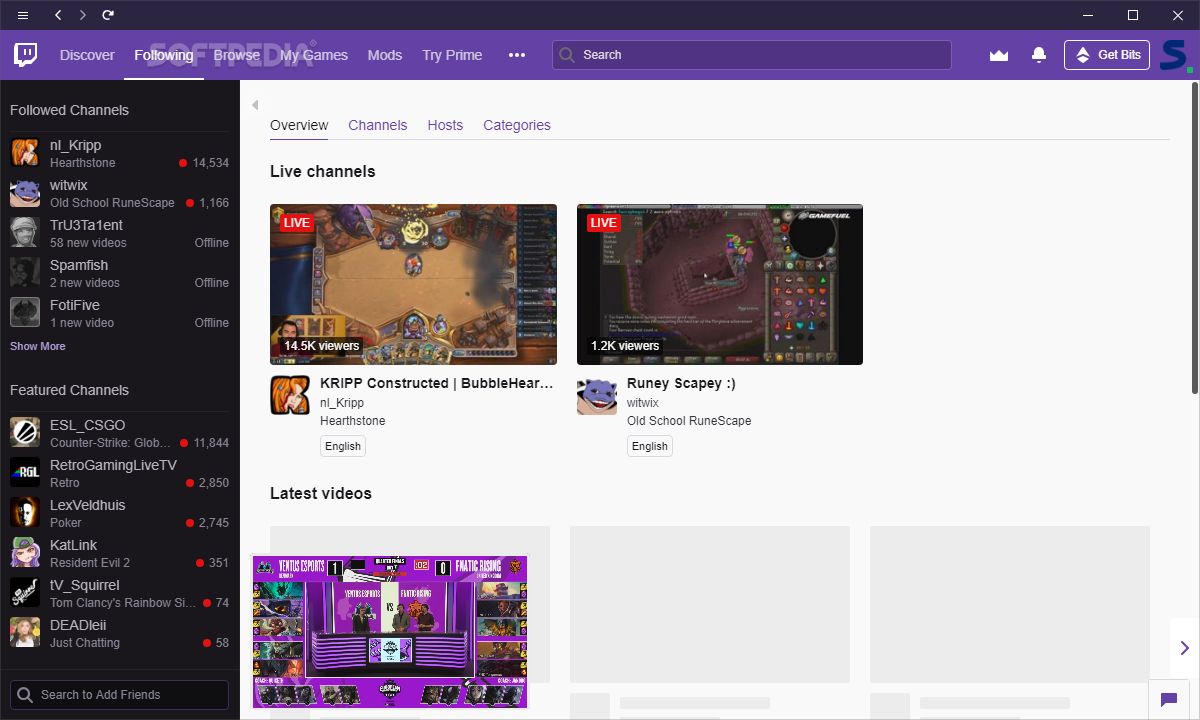
Task: Open the Following tab
Action: tap(164, 55)
